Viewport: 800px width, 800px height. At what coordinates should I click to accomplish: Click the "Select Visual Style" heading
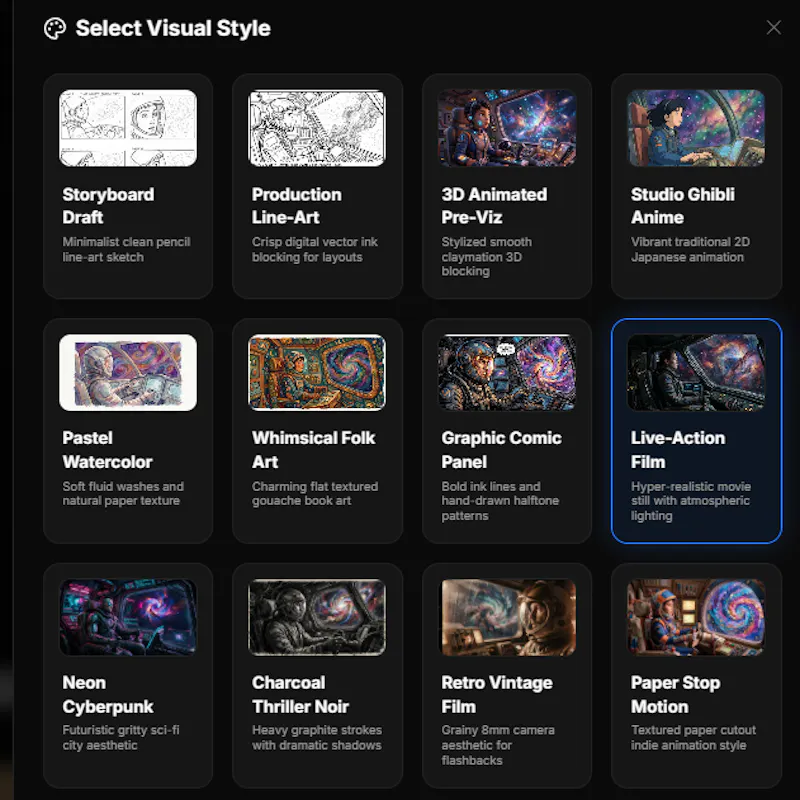(173, 29)
